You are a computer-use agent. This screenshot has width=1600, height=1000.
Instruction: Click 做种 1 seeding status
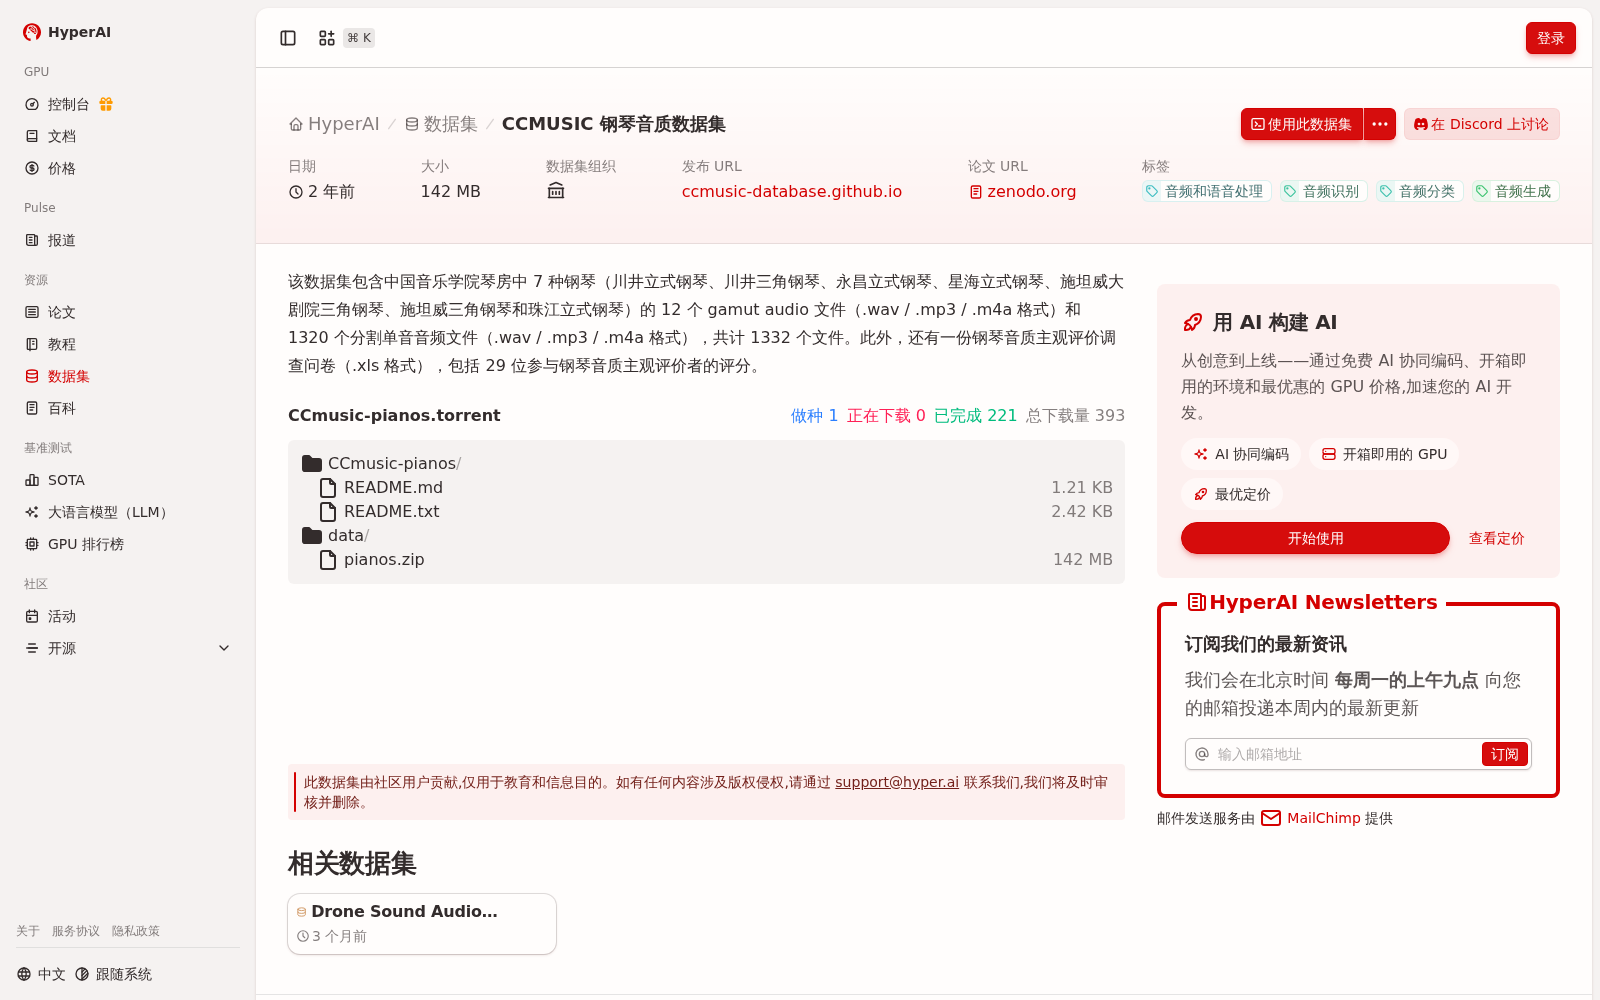pyautogui.click(x=814, y=415)
